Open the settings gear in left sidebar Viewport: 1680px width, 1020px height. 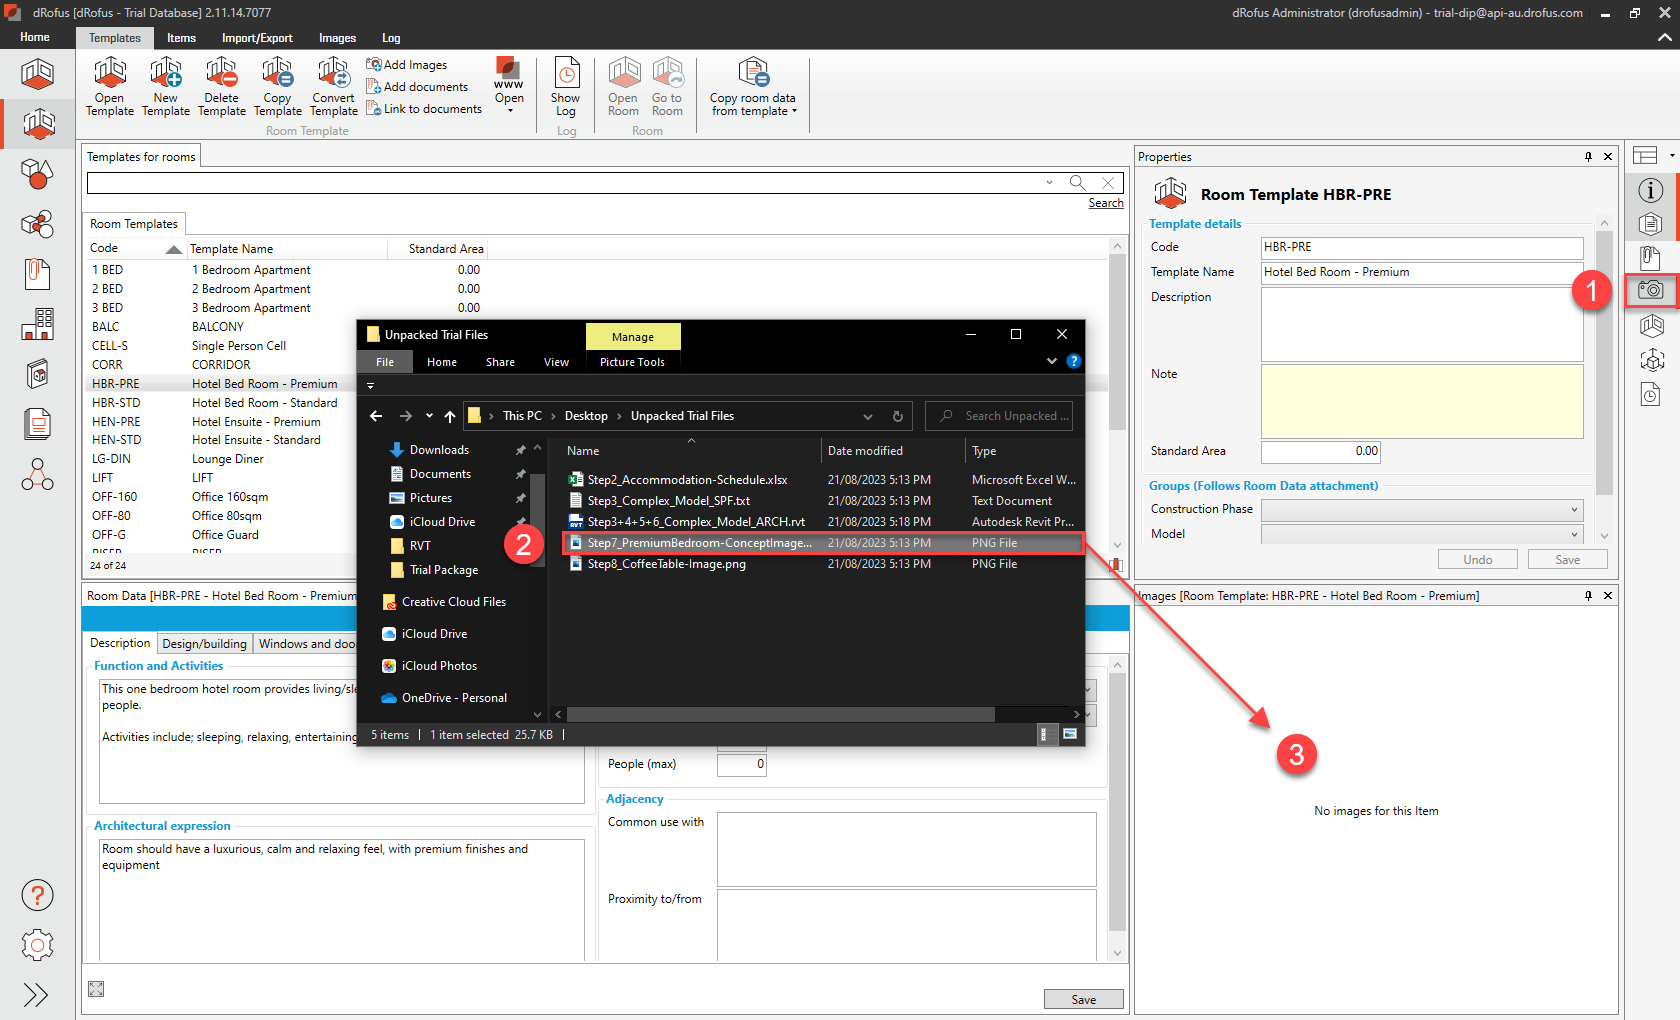37,945
